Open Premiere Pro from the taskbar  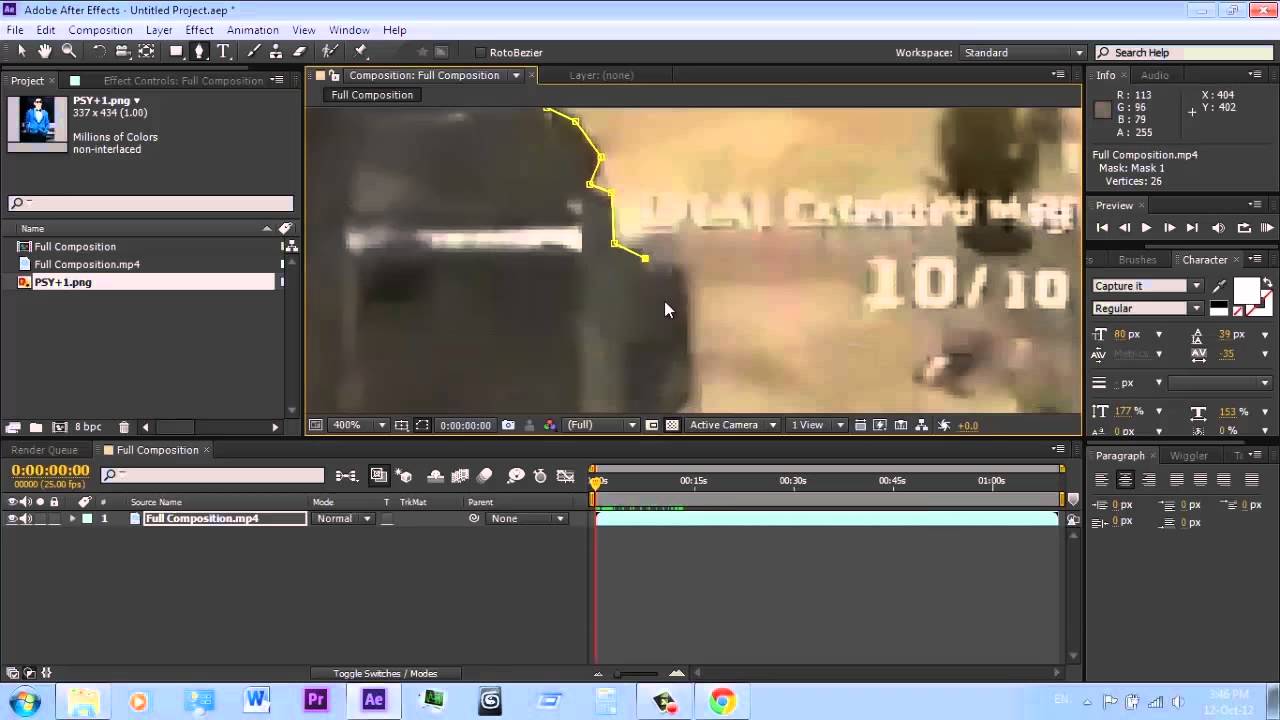(316, 700)
